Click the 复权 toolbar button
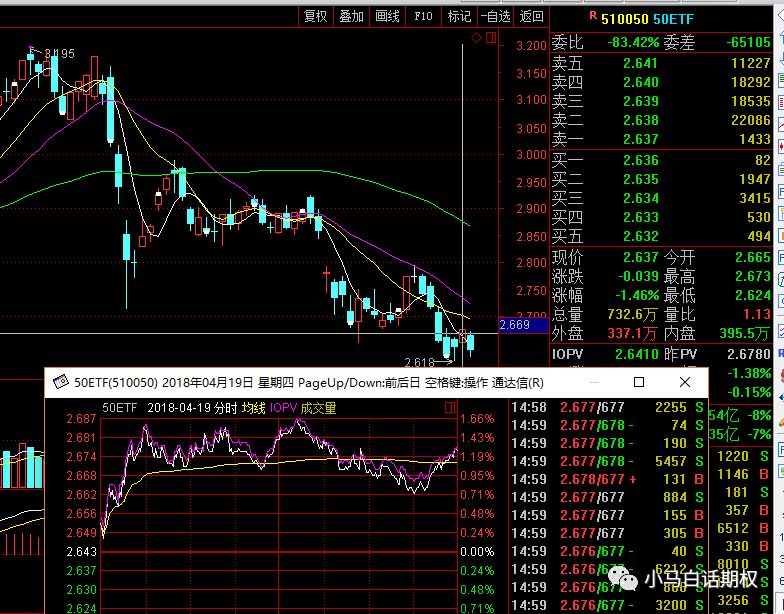 pos(315,16)
